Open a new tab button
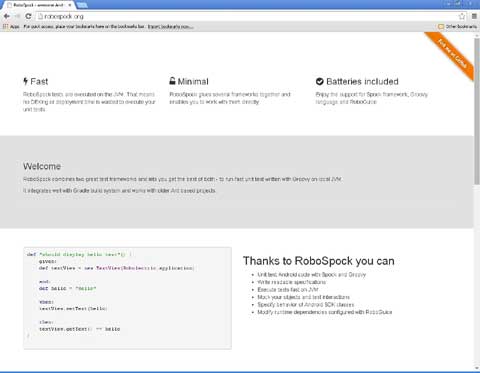This screenshot has height=373, width=480. [82, 5]
